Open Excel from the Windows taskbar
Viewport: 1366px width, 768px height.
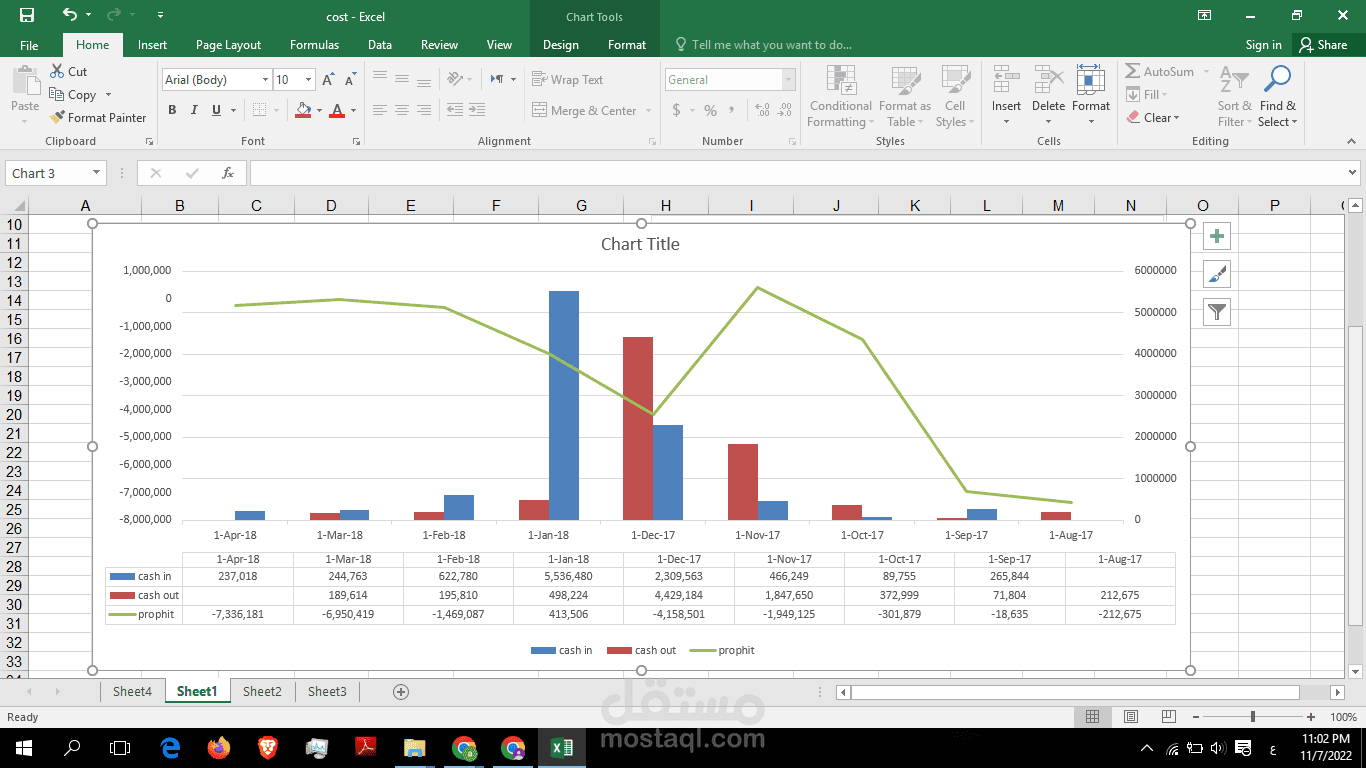(x=561, y=747)
